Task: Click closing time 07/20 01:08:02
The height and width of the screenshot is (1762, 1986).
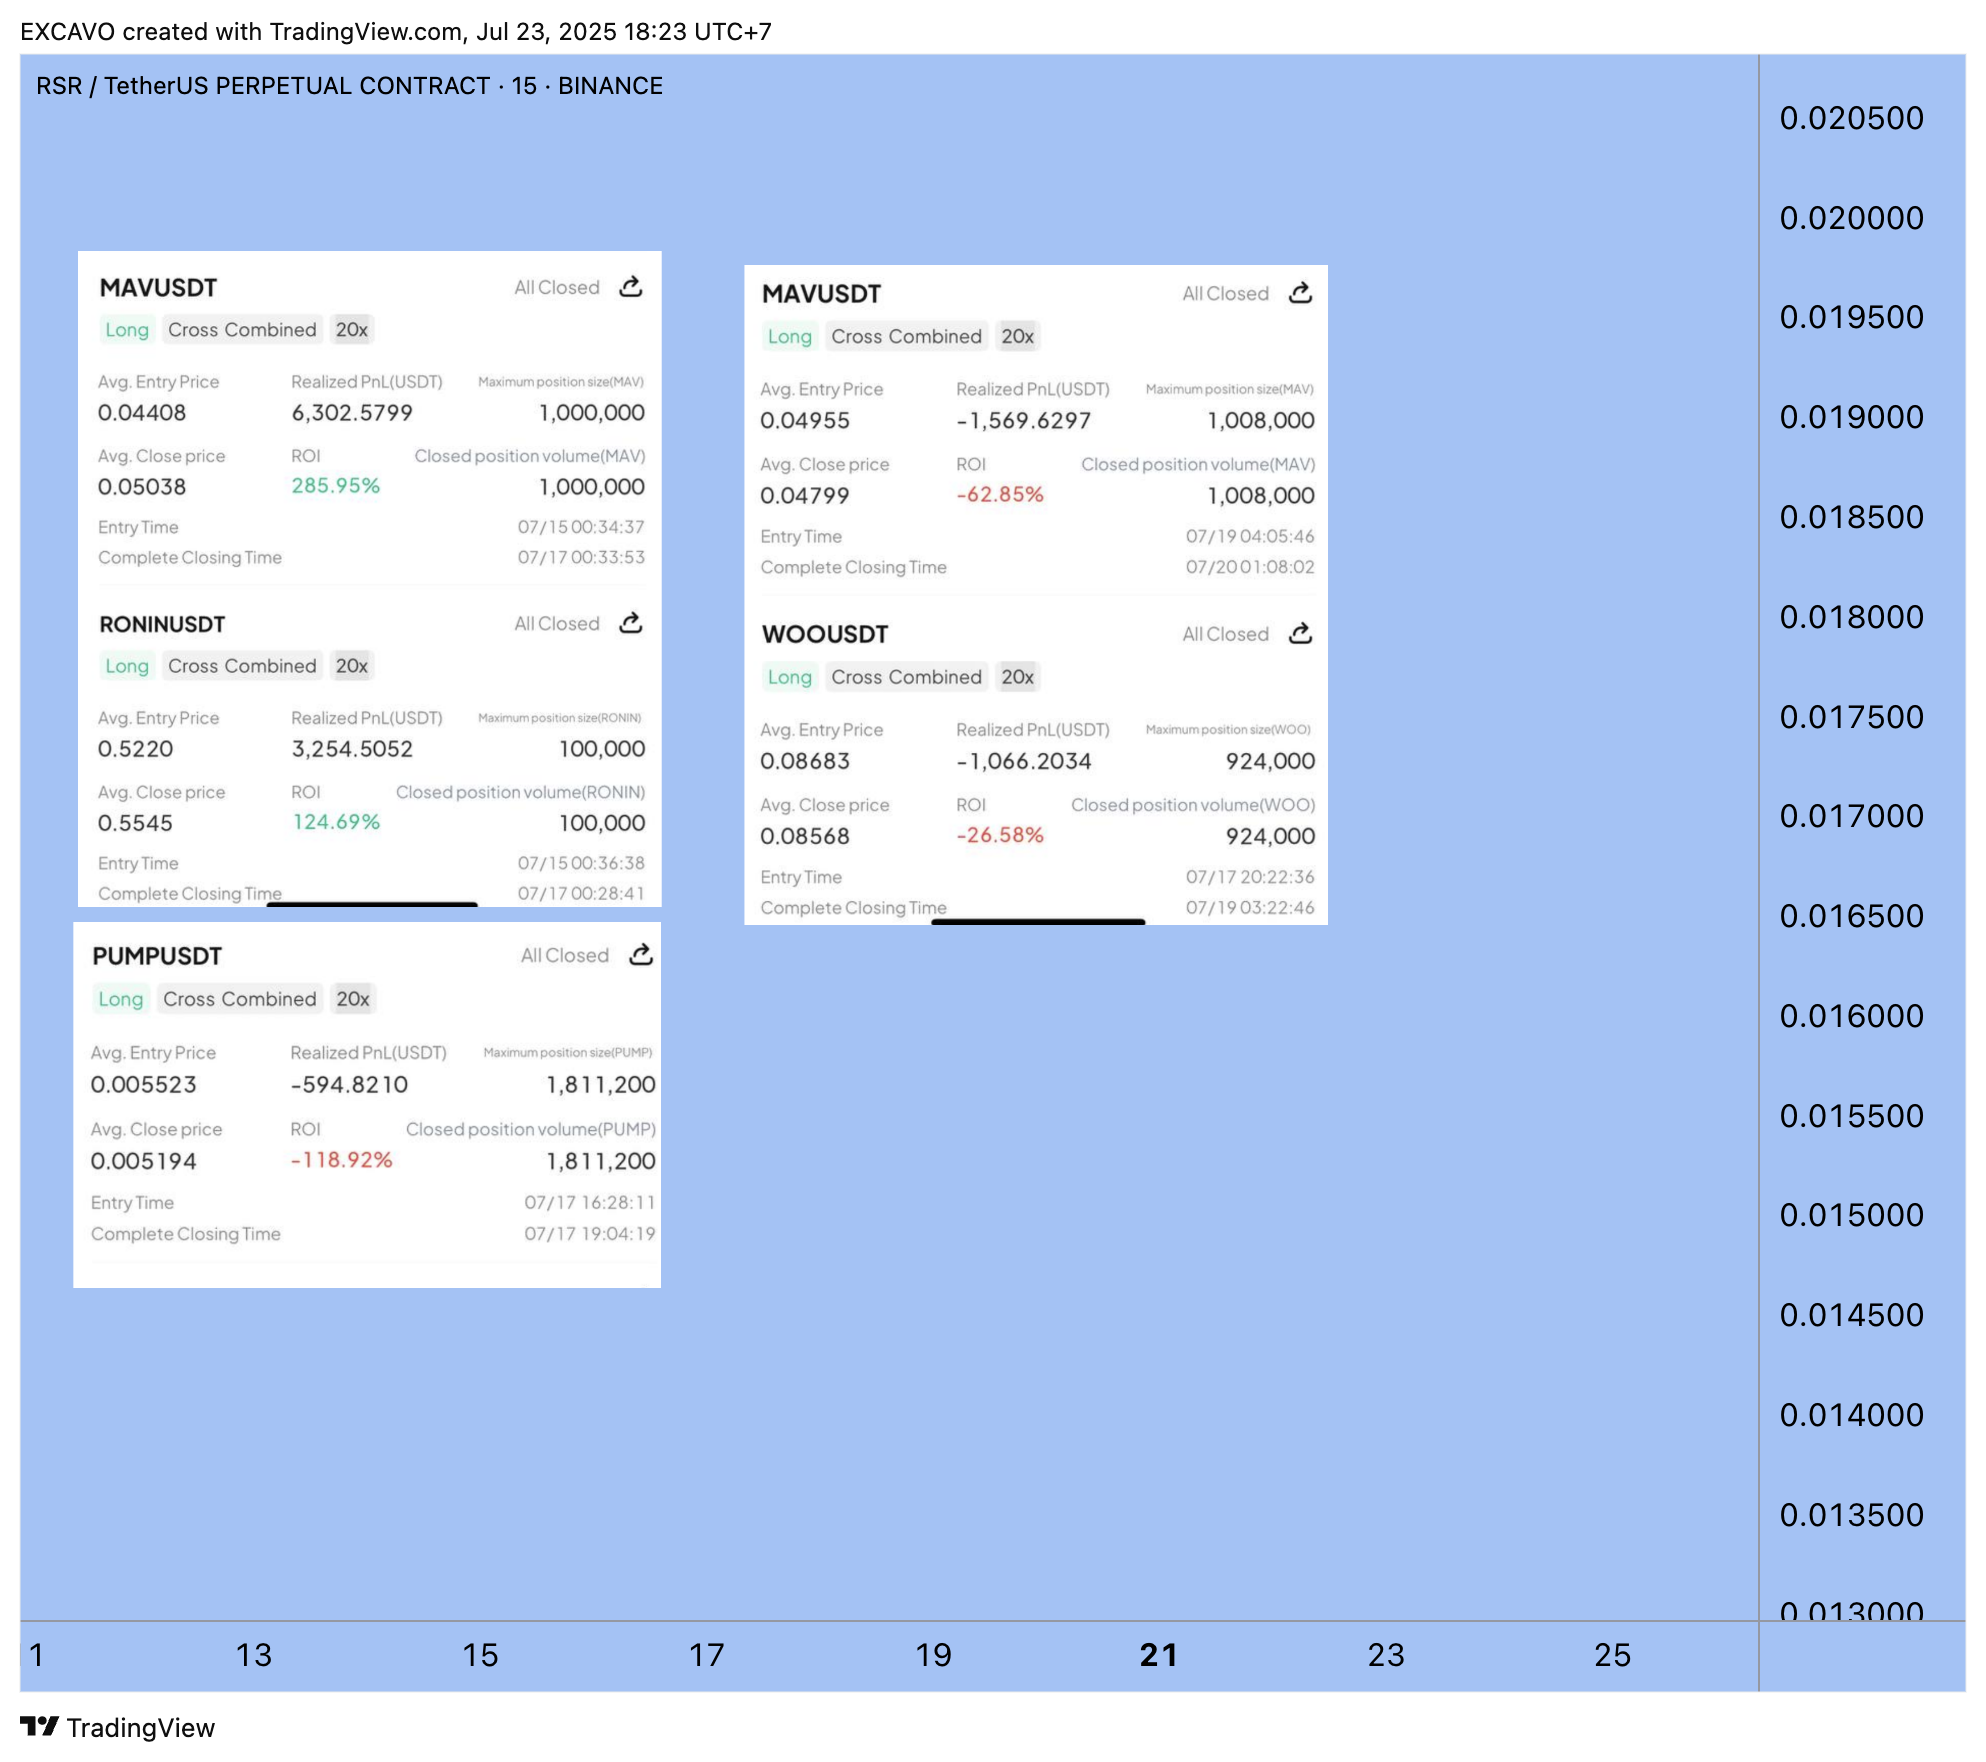Action: [x=1250, y=567]
